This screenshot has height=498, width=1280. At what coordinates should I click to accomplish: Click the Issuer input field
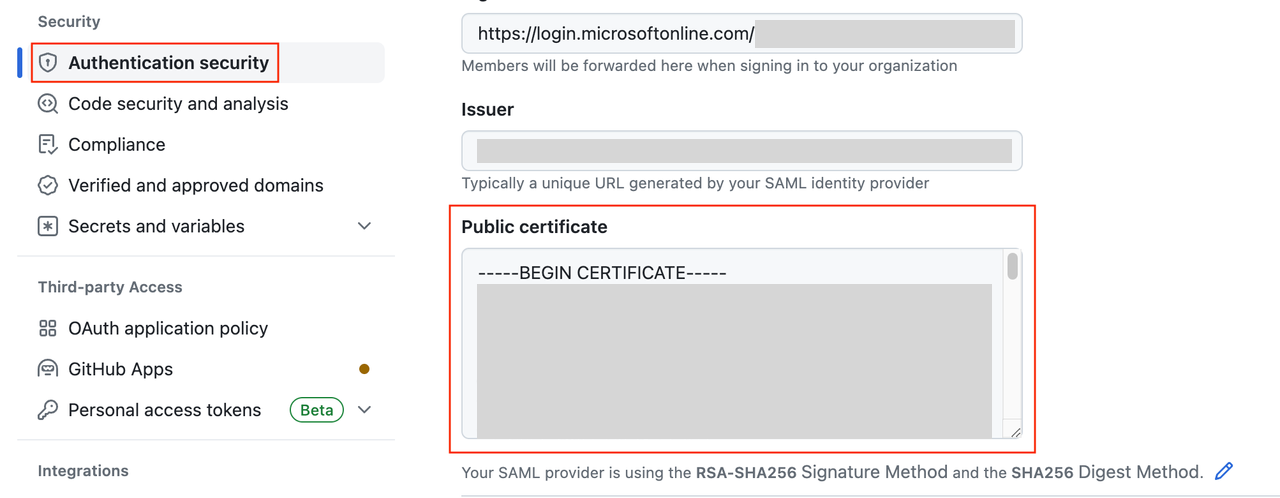coord(741,151)
